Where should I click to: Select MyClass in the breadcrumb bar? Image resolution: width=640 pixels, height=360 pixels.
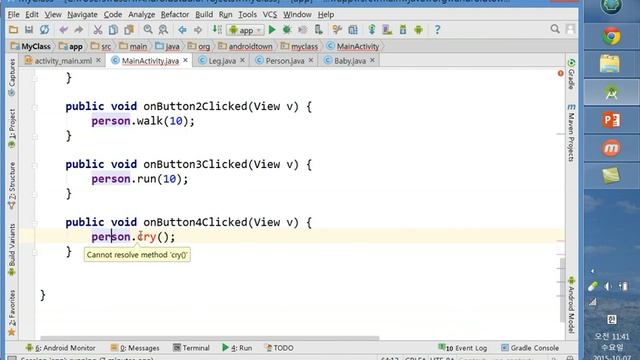(x=31, y=47)
